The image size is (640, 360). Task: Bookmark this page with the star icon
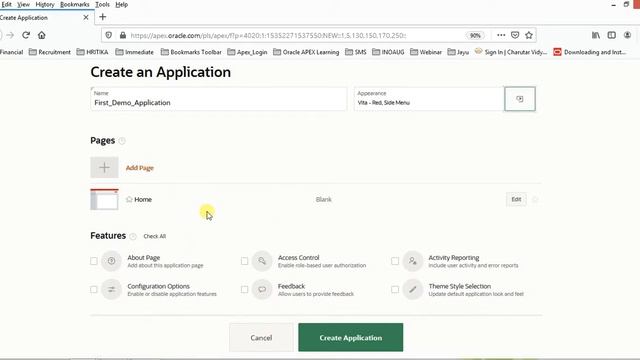pos(529,35)
